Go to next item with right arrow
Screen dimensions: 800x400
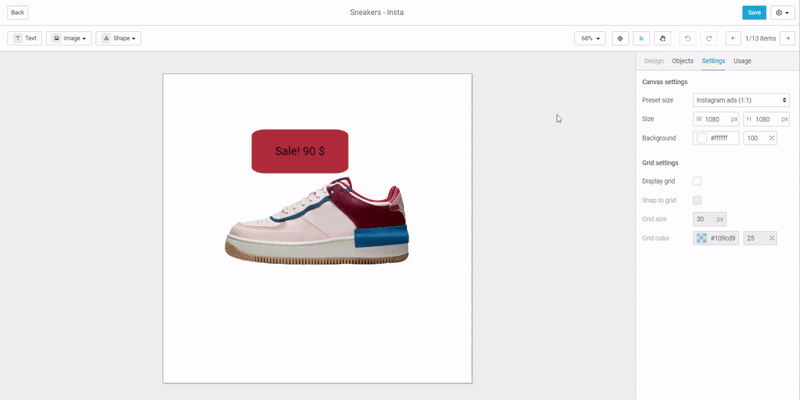coord(787,38)
